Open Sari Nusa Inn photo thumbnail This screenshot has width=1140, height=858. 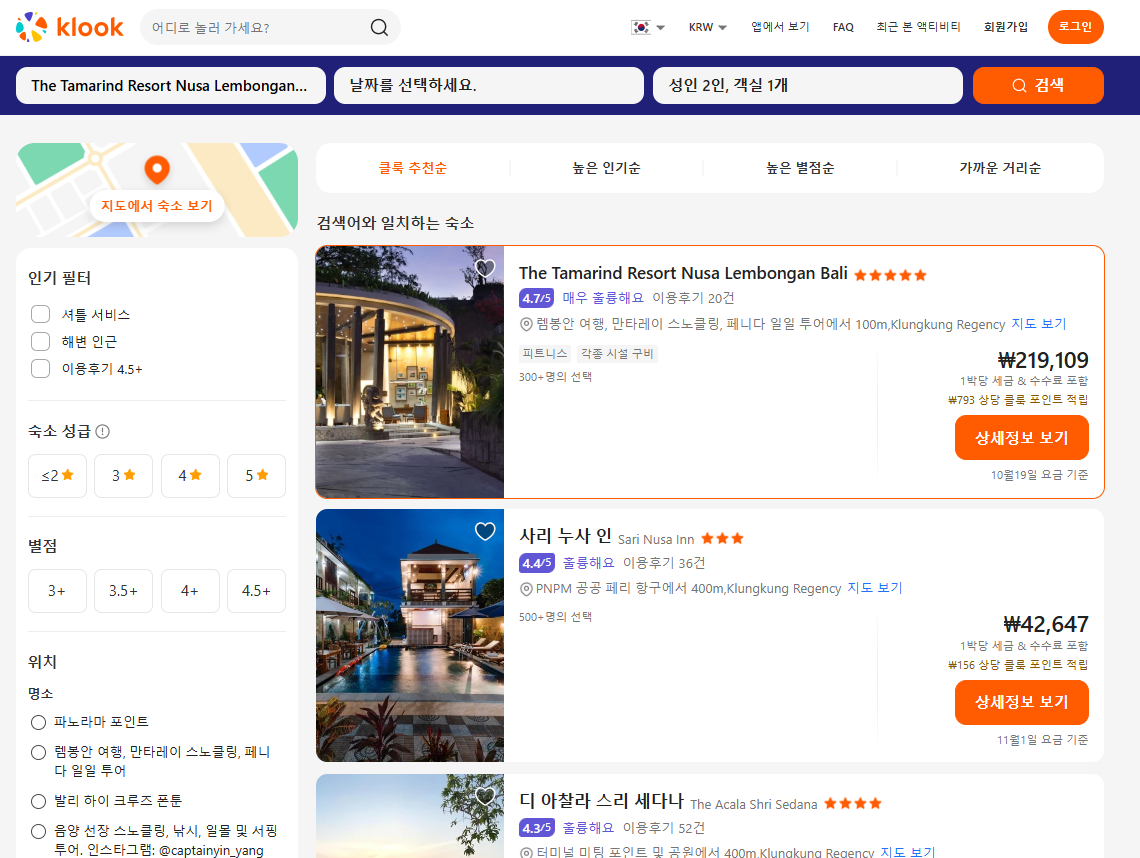[x=410, y=636]
